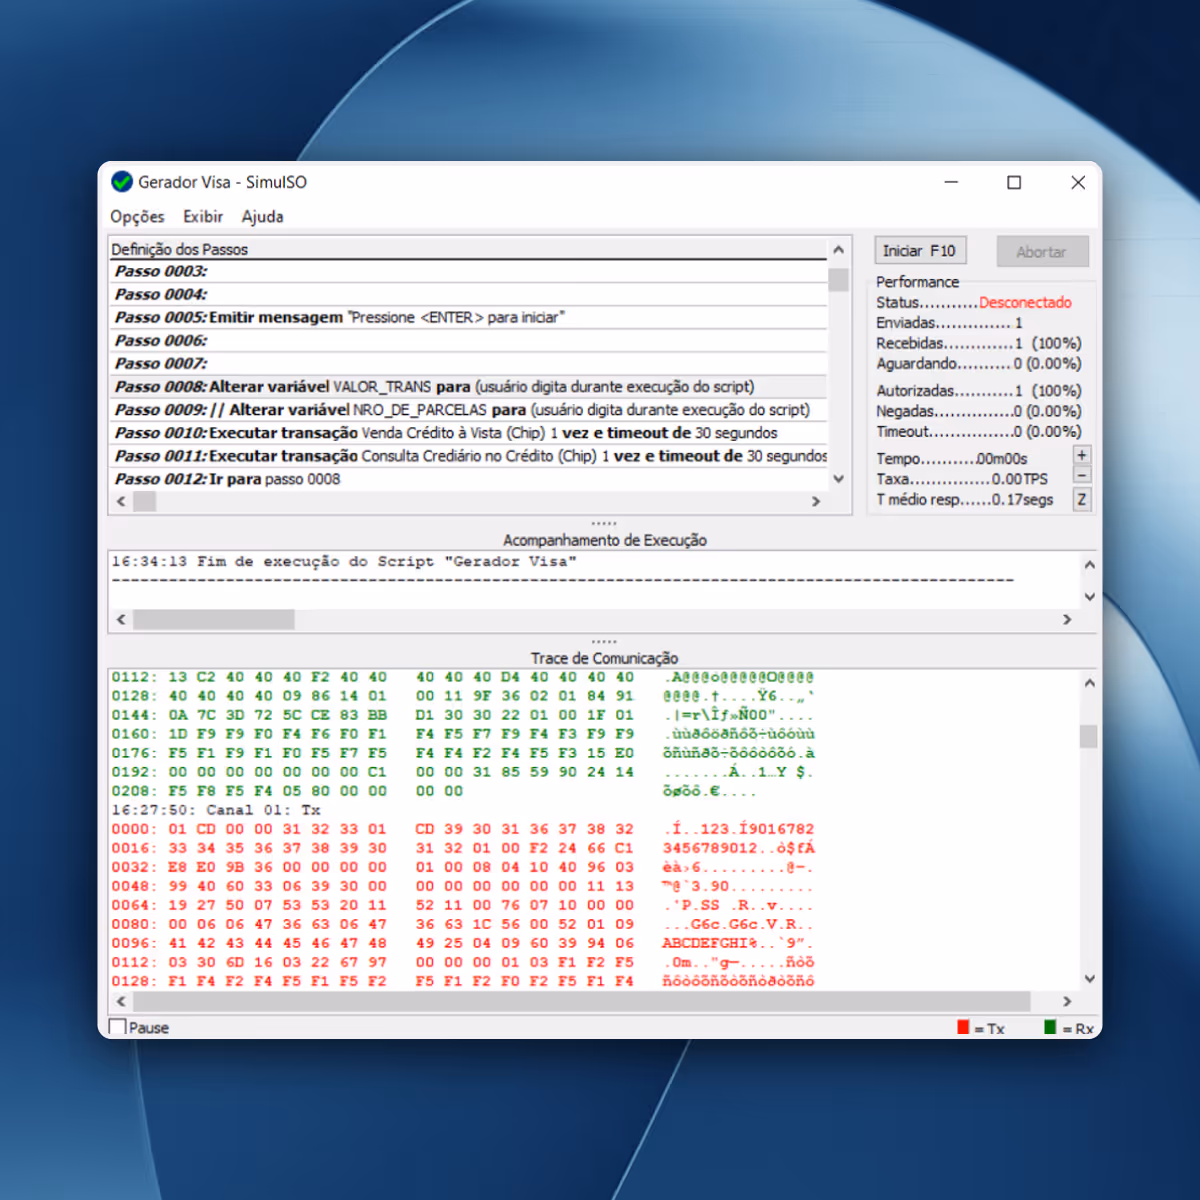1200x1200 pixels.
Task: Click down arrow of Acompanhamento de Execução scrollbar
Action: tap(1090, 597)
